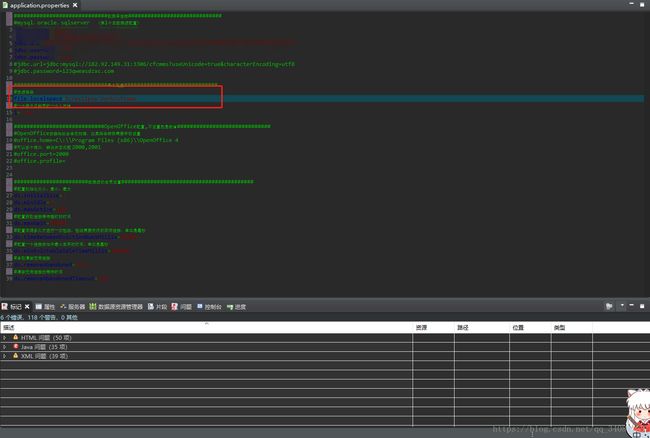650x438 pixels.
Task: Click the XML 问题 warning icon
Action: pyautogui.click(x=16, y=356)
